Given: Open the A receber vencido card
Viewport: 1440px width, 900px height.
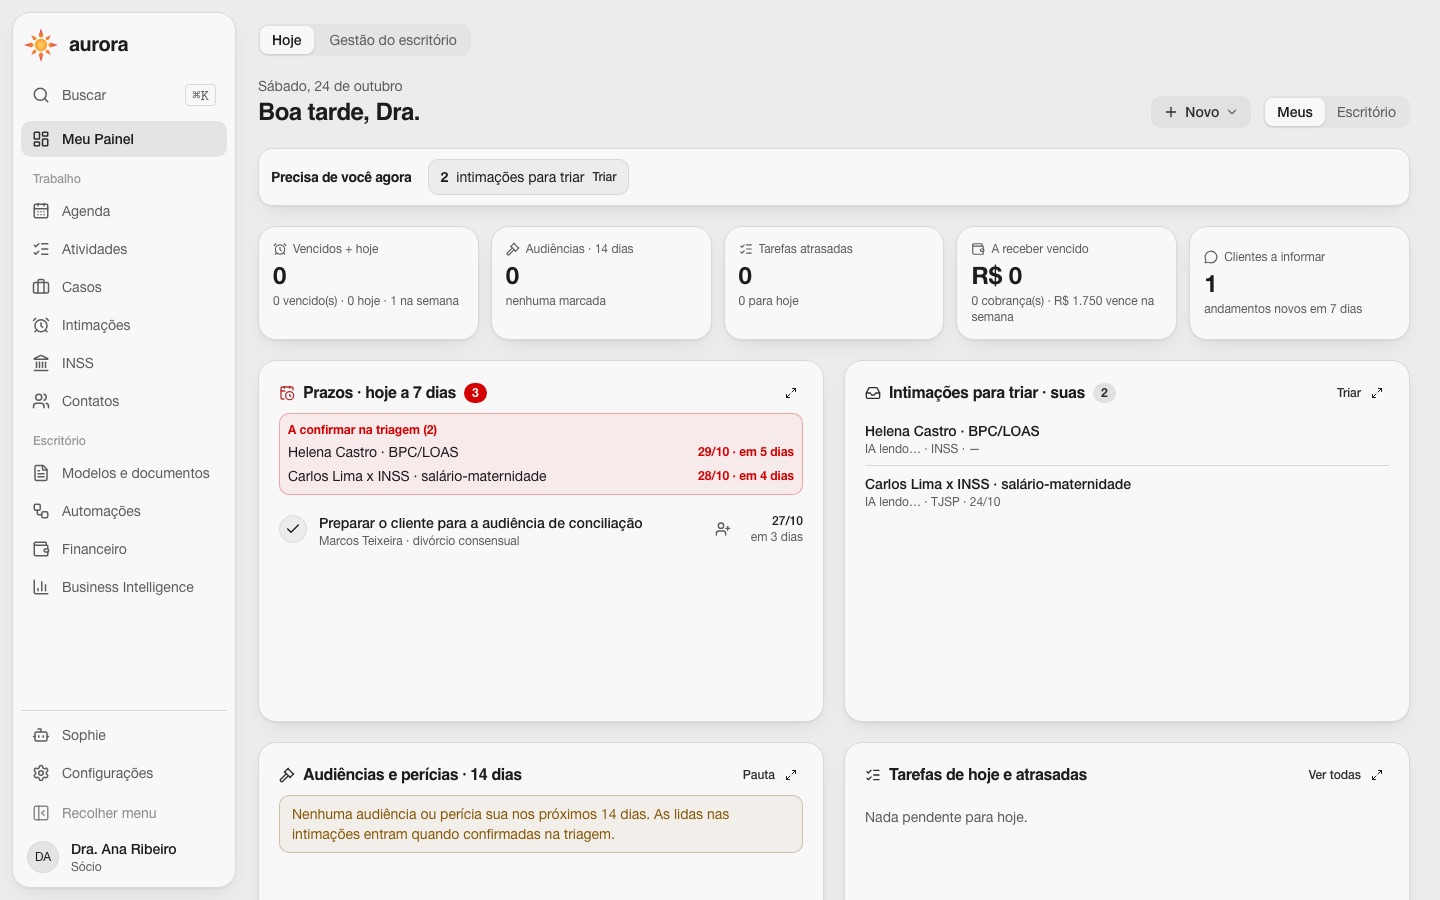Looking at the screenshot, I should (1067, 283).
